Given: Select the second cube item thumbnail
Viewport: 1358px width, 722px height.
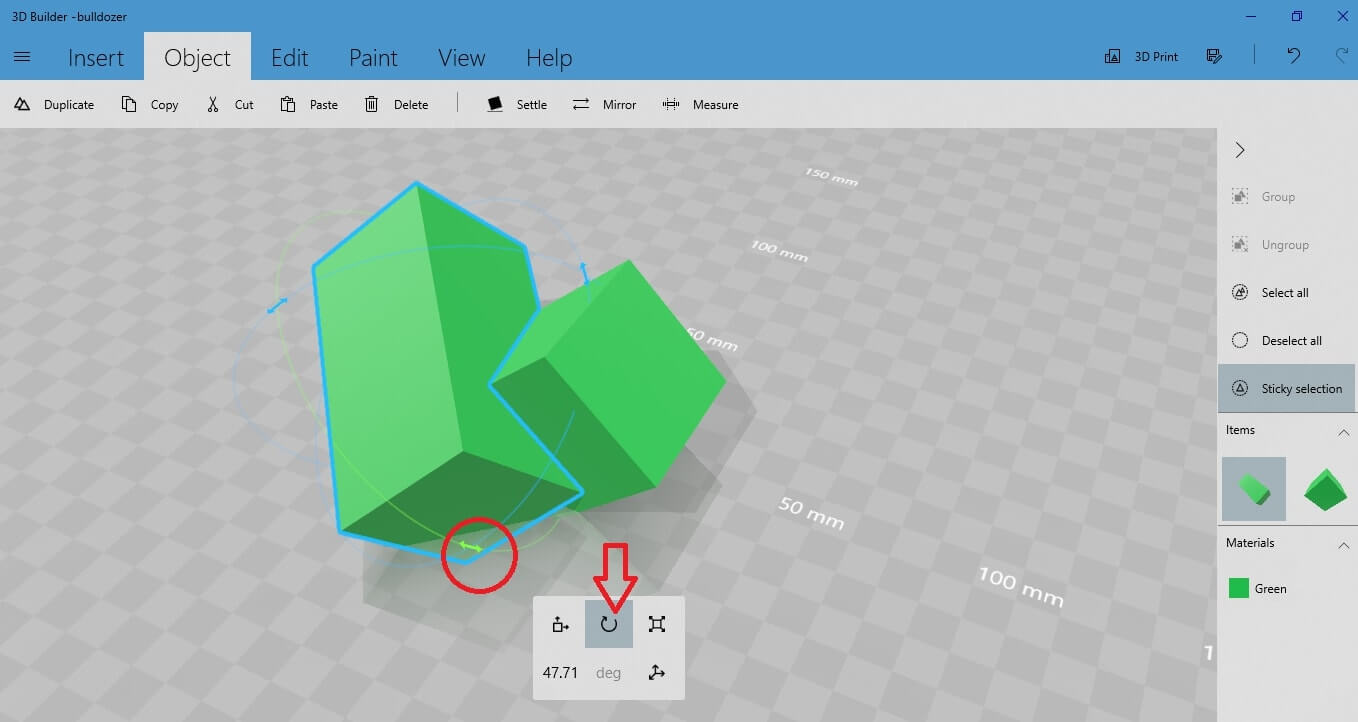Looking at the screenshot, I should 1326,489.
